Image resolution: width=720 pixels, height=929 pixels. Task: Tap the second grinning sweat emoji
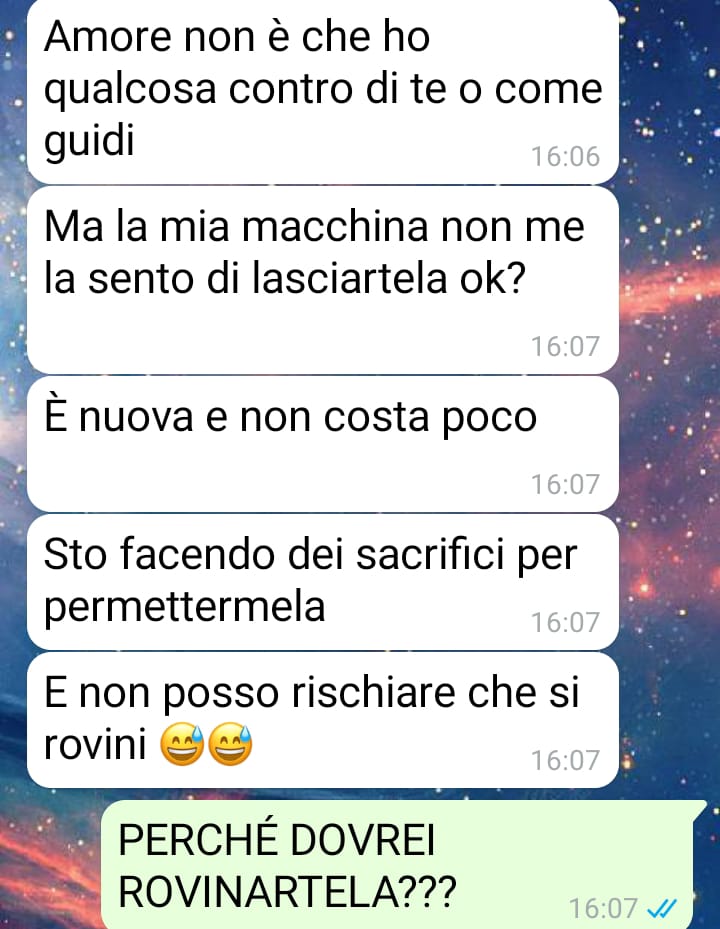coord(231,744)
